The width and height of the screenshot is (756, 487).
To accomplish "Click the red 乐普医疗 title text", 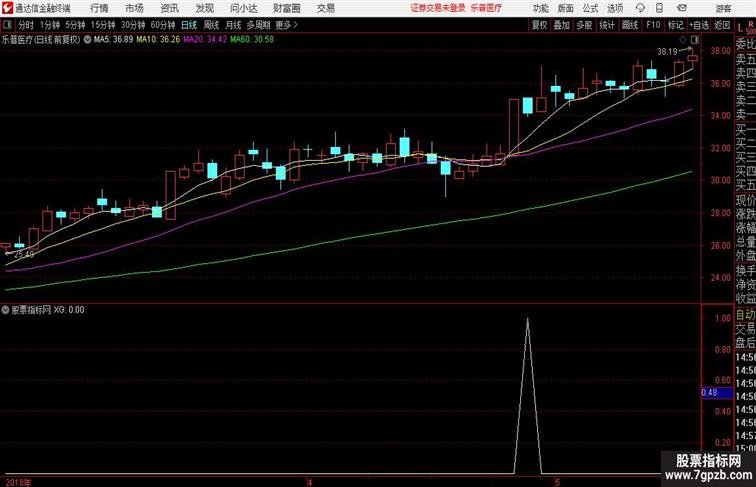I will (x=486, y=8).
